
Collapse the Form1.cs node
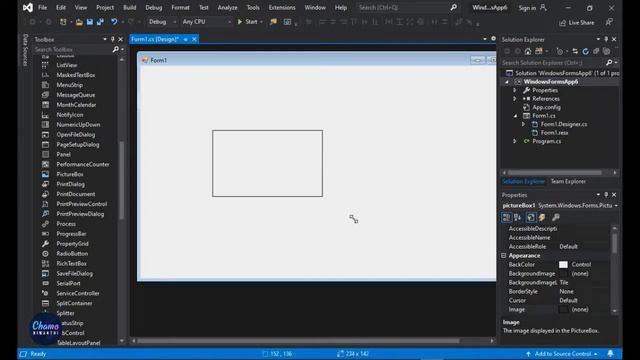(515, 116)
